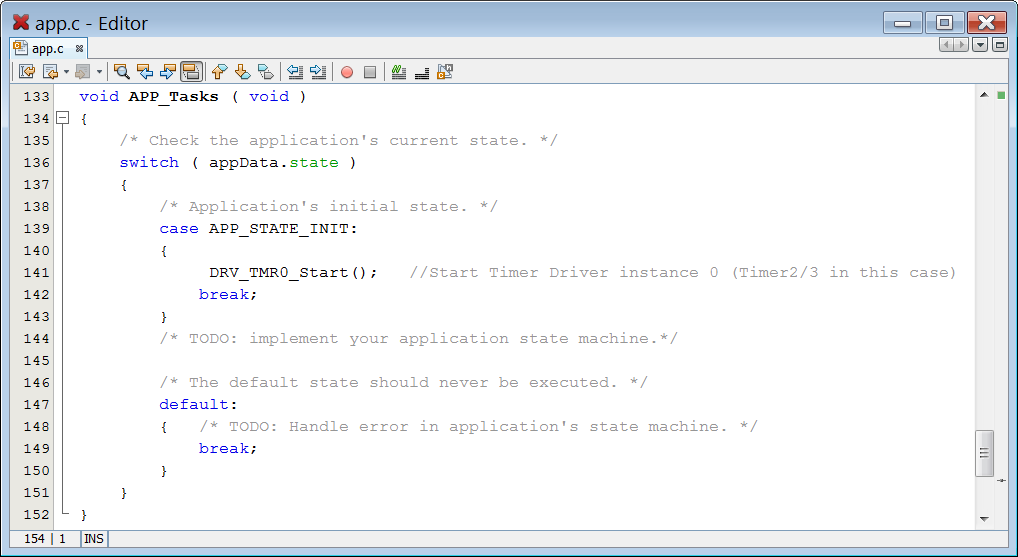Open the Back history dropdown arrow

[x=66, y=72]
